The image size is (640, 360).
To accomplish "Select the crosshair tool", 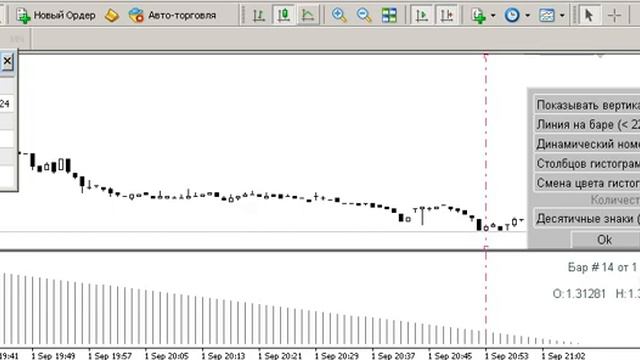I will [x=614, y=16].
